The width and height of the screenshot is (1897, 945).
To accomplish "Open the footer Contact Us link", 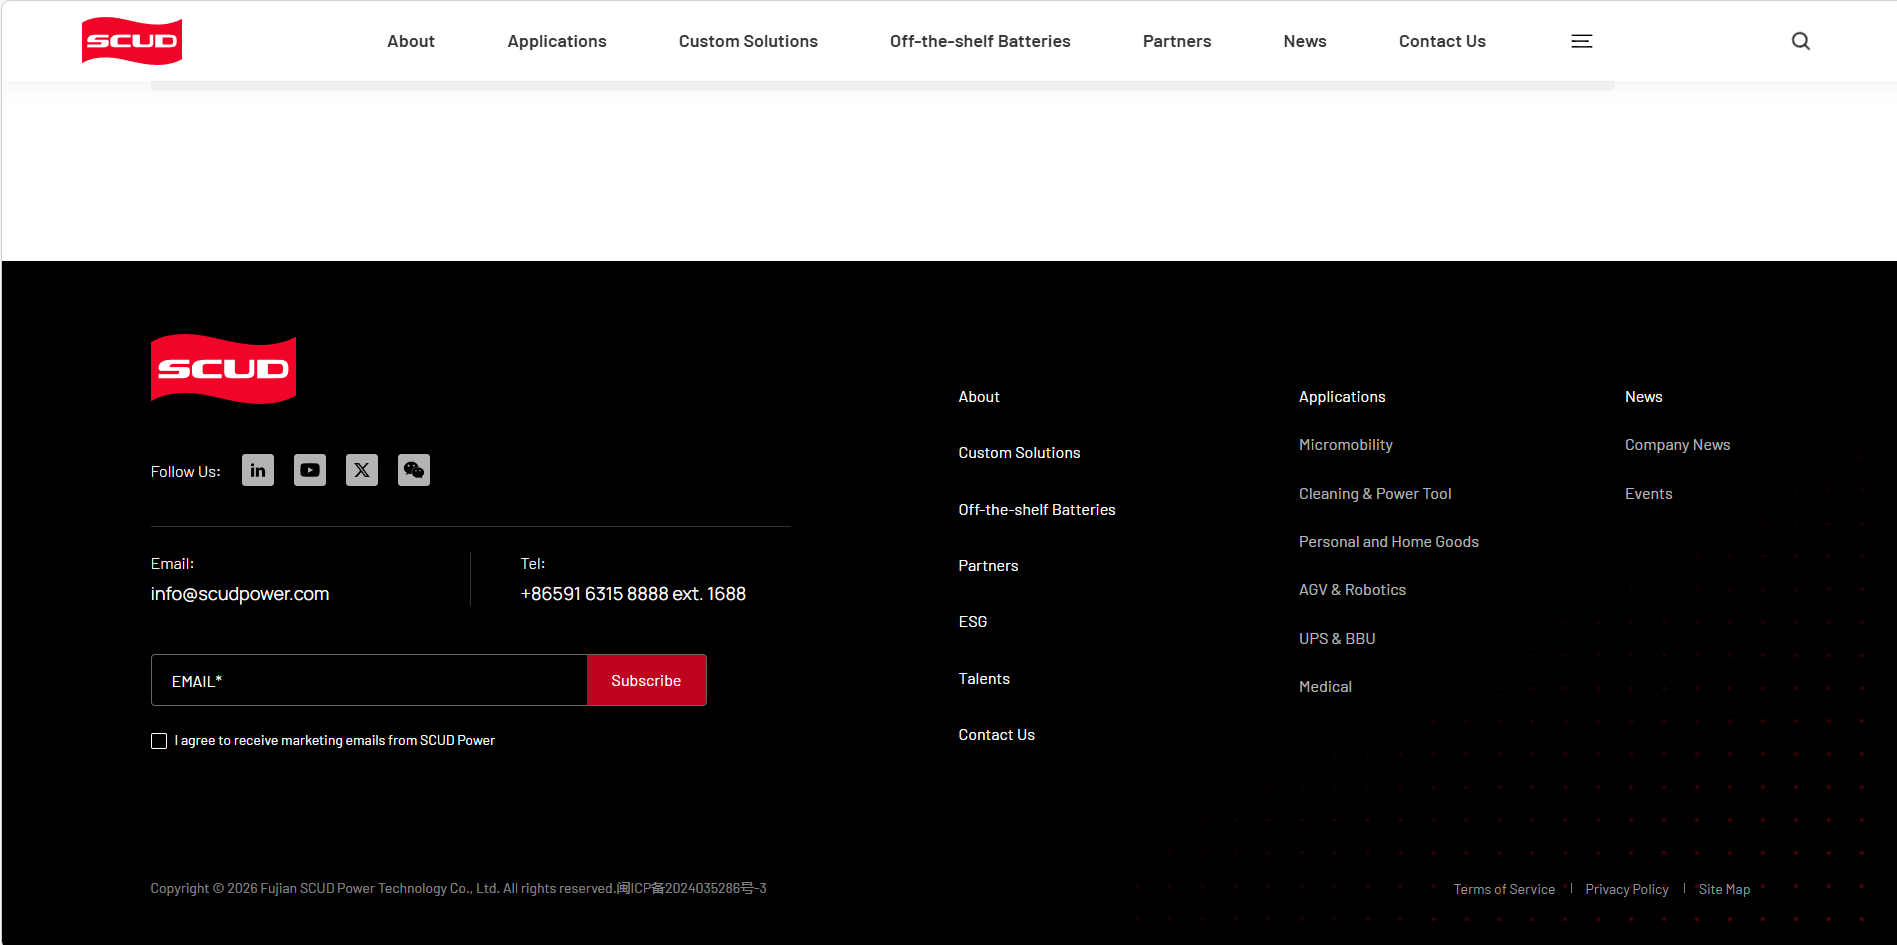I will (997, 735).
